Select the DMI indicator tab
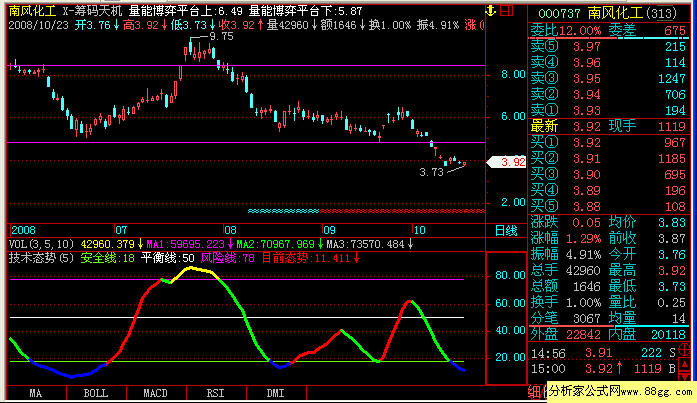This screenshot has height=403, width=697. (x=276, y=393)
